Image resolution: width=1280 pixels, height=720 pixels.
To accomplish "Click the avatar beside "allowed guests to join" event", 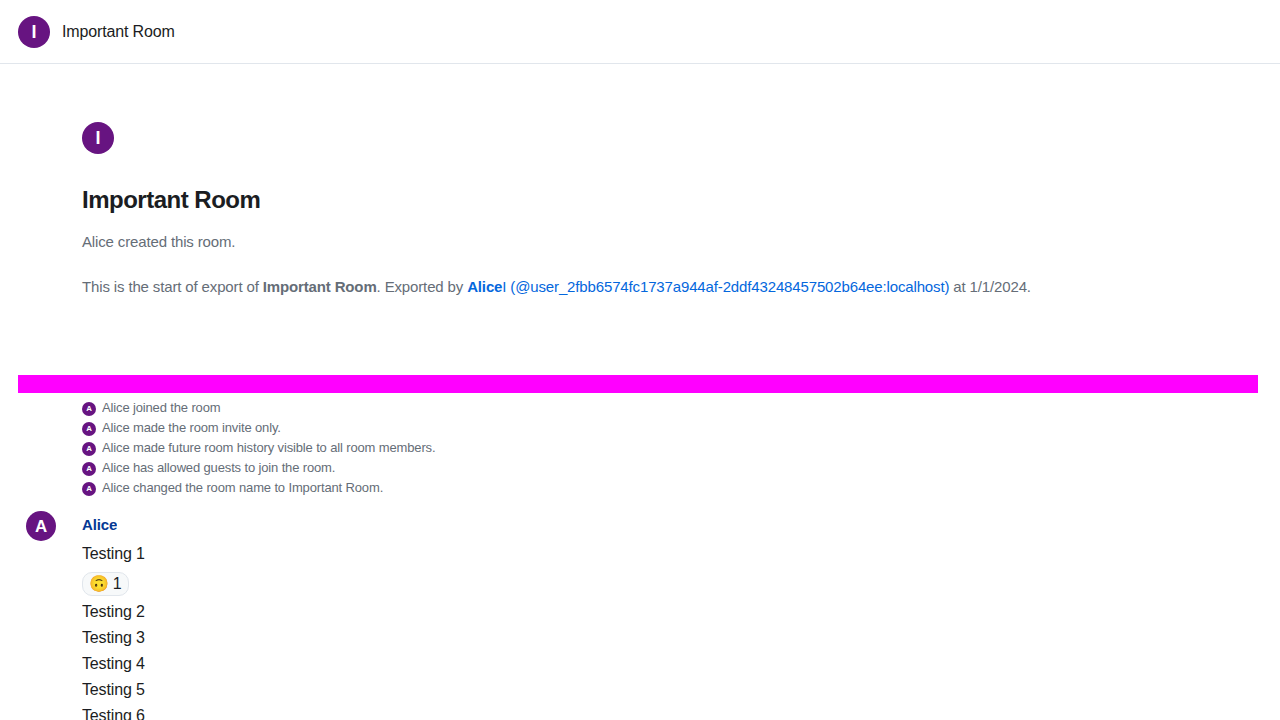I will click(89, 469).
